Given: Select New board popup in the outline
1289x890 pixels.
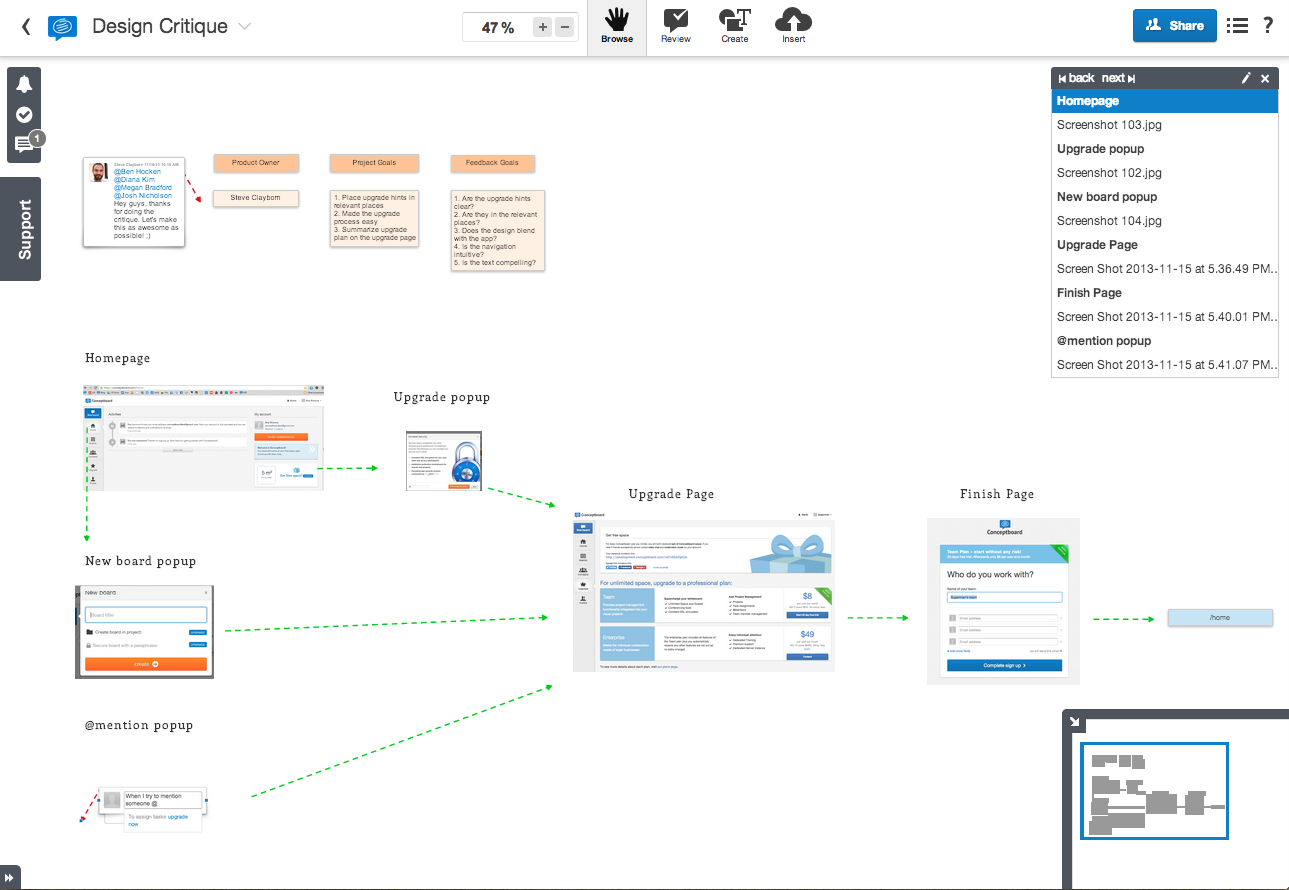Looking at the screenshot, I should click(1165, 197).
